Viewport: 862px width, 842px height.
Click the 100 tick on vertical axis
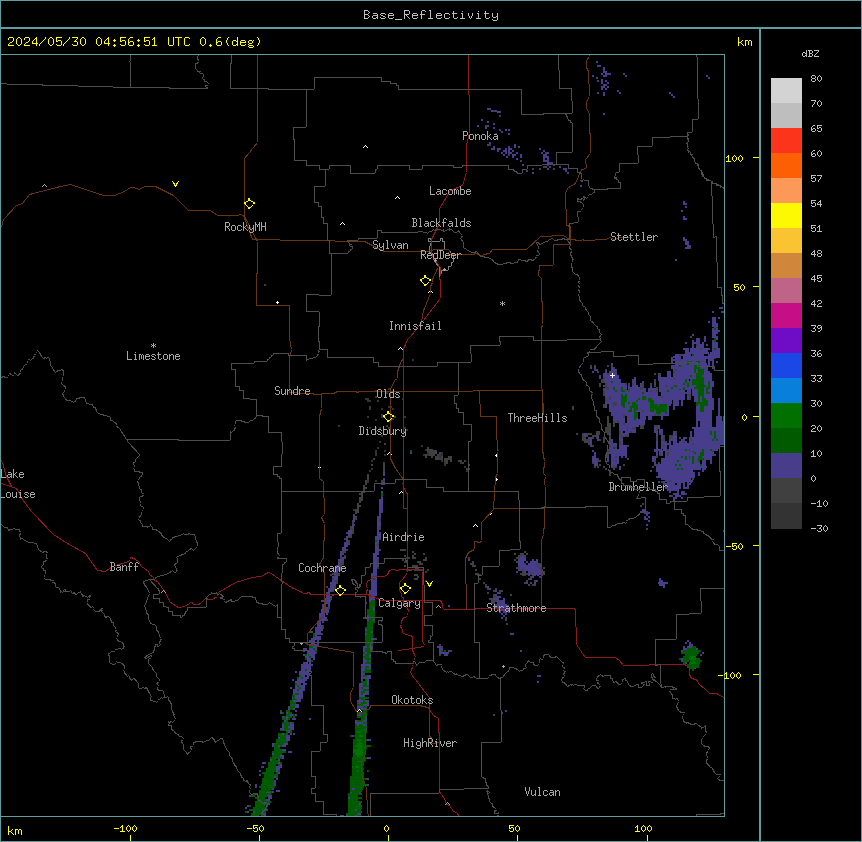734,158
